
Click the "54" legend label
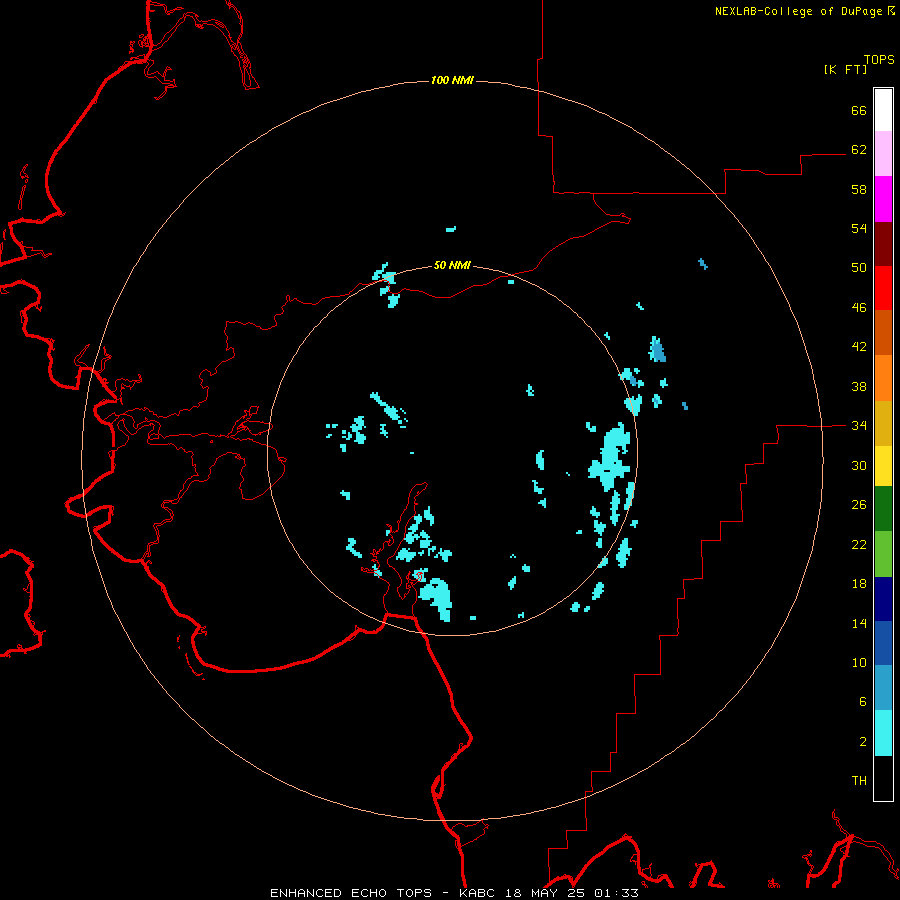pos(859,228)
